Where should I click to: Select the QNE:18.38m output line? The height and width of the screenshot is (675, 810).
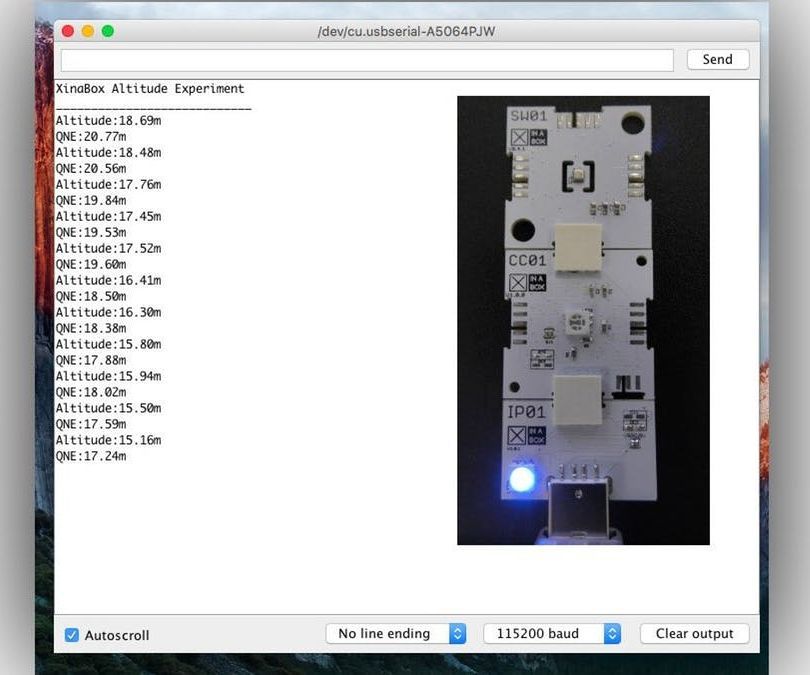coord(91,329)
